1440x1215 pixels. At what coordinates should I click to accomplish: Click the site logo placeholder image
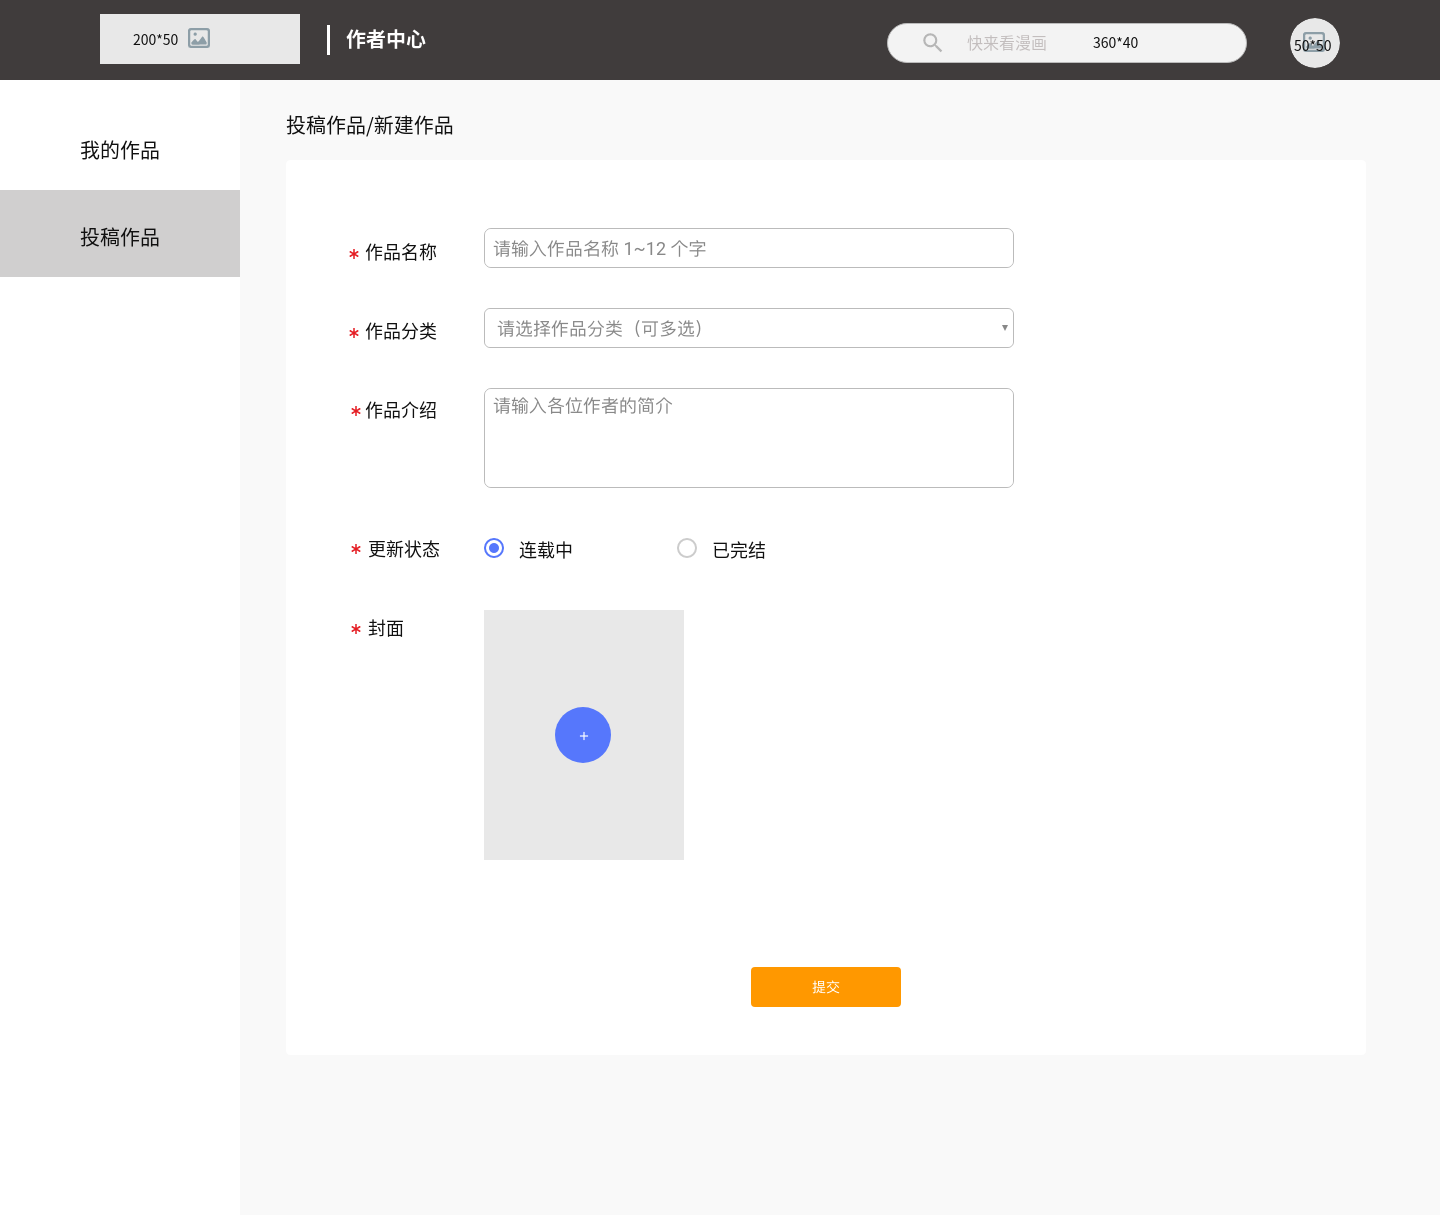[200, 38]
